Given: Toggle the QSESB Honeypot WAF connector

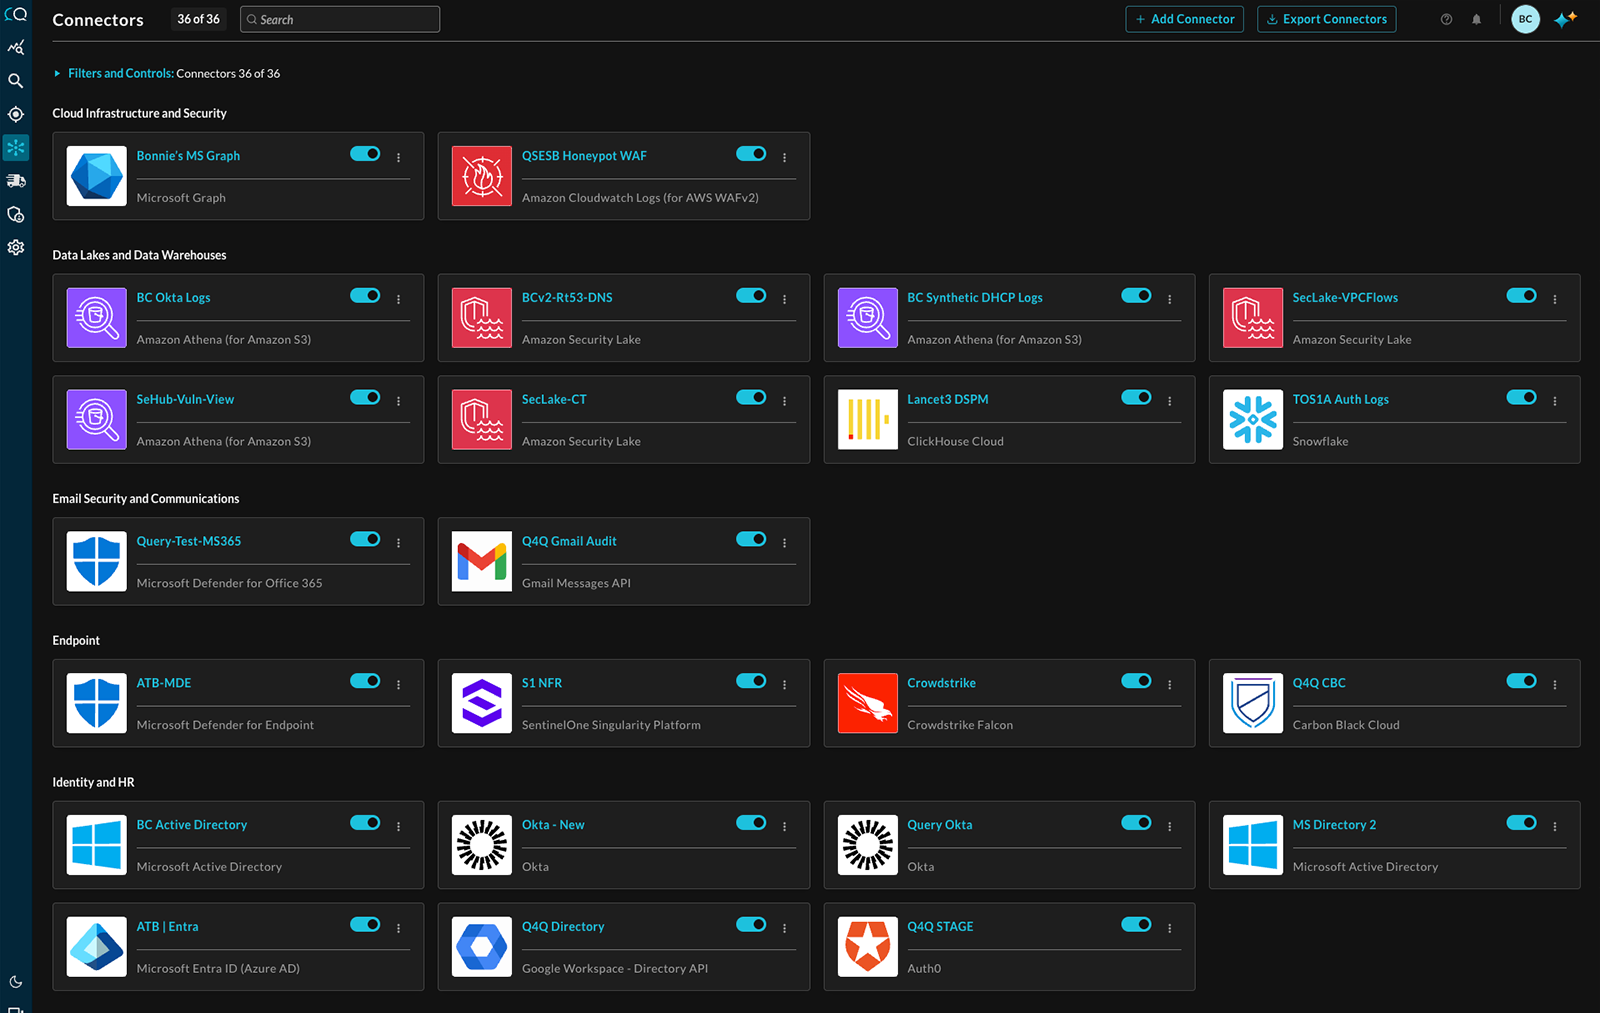Looking at the screenshot, I should 751,154.
